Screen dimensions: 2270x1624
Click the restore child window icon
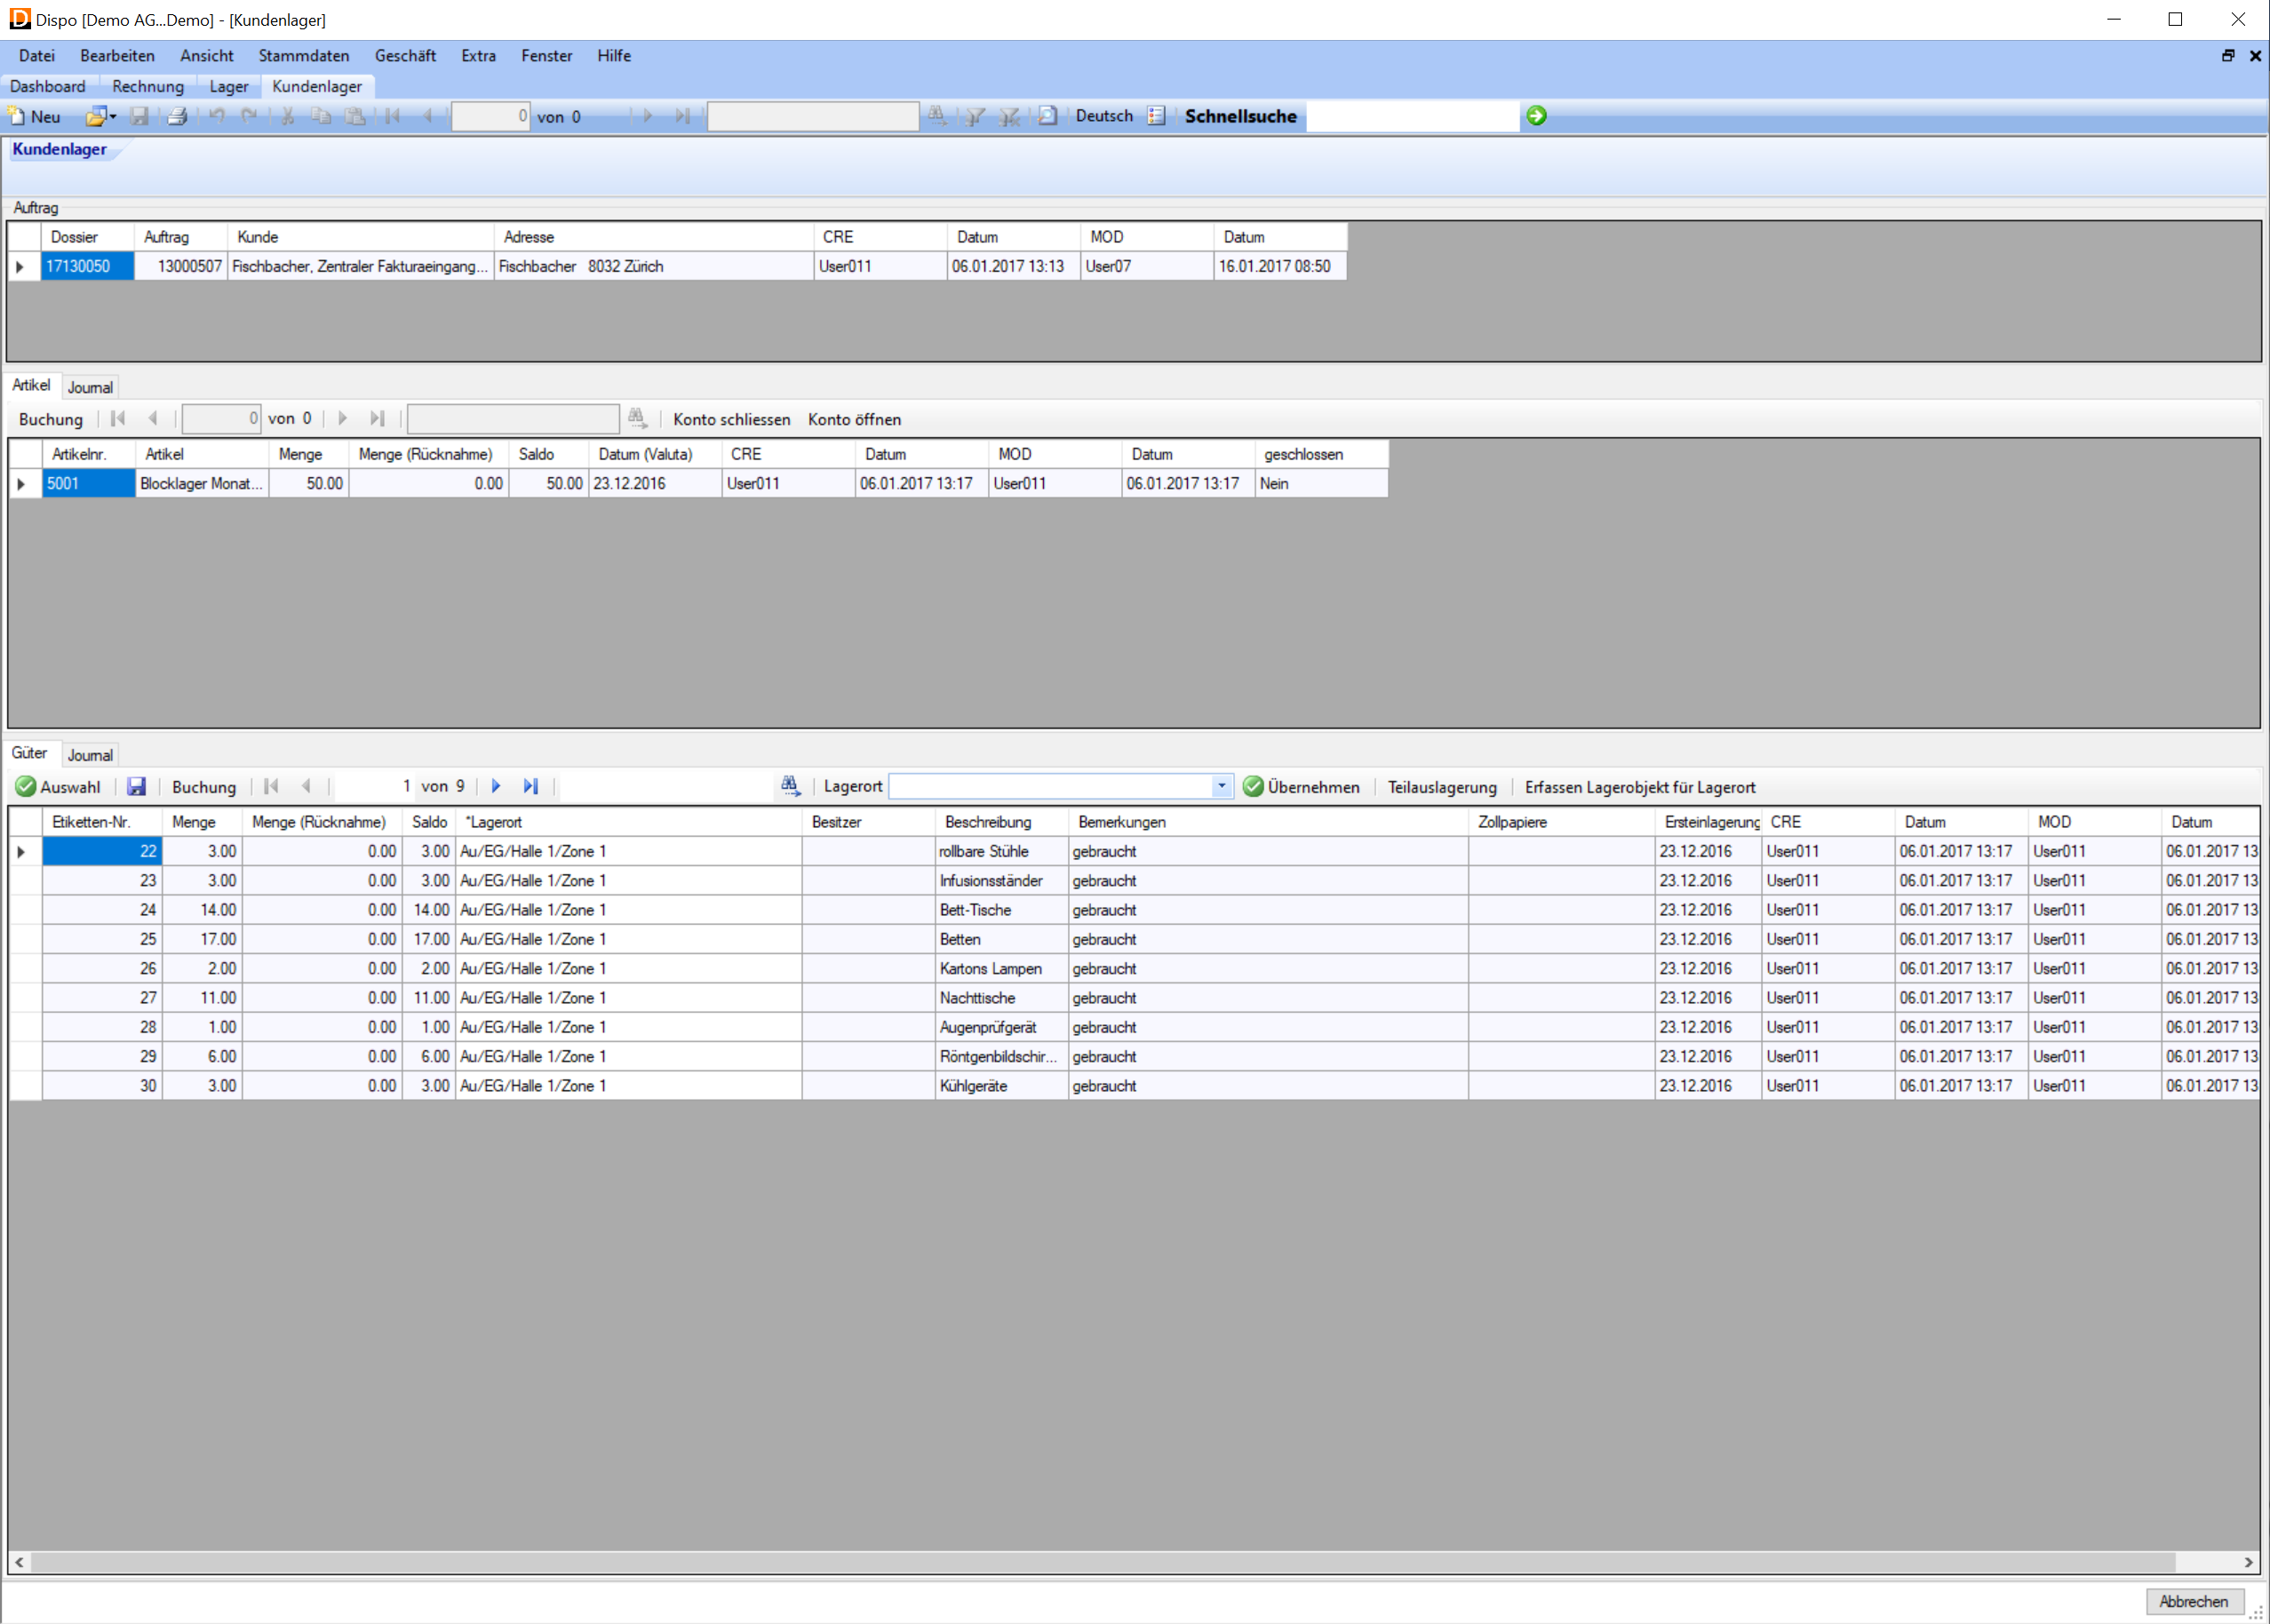pos(2228,56)
